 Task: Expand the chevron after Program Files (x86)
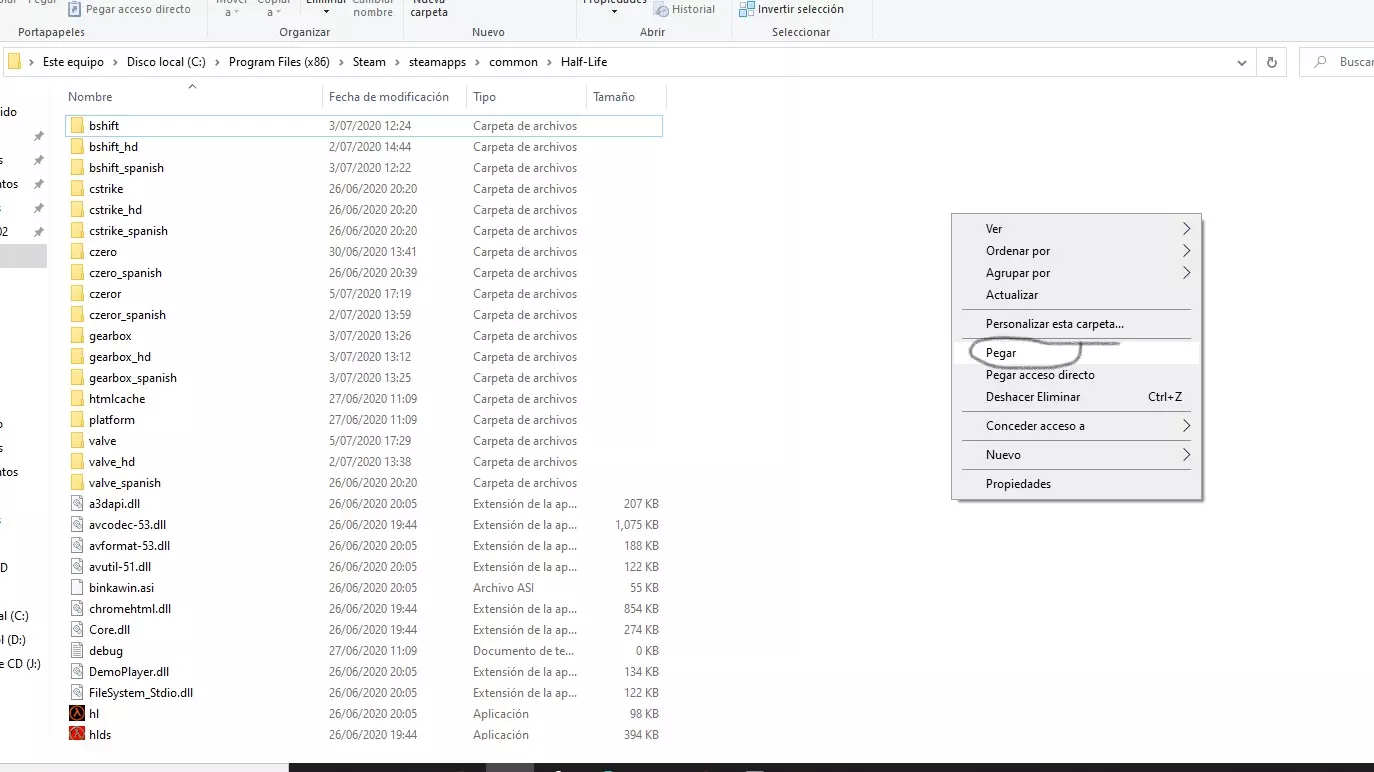click(342, 62)
